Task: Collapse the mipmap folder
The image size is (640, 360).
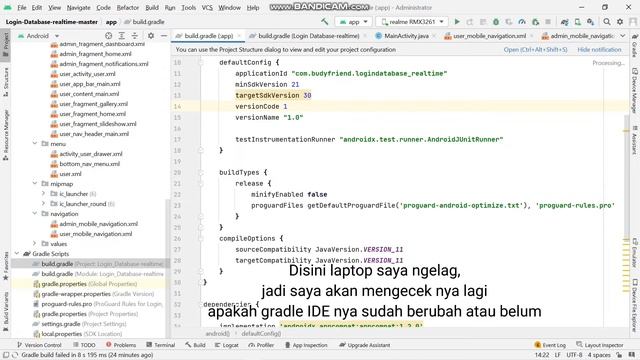Action: pyautogui.click(x=35, y=184)
